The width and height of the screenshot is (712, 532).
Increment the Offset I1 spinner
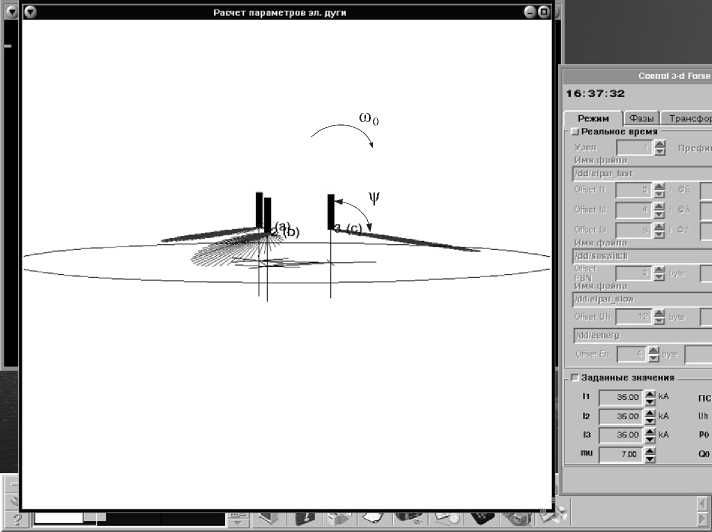click(659, 186)
